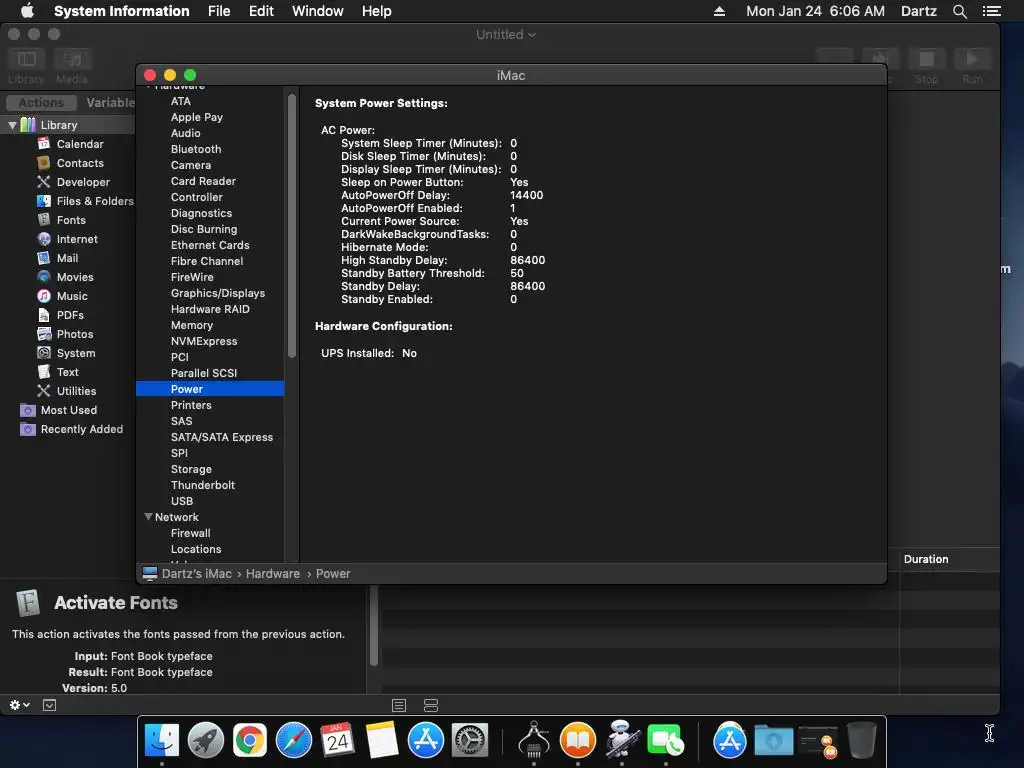Launch Google Chrome from the Dock

point(249,740)
